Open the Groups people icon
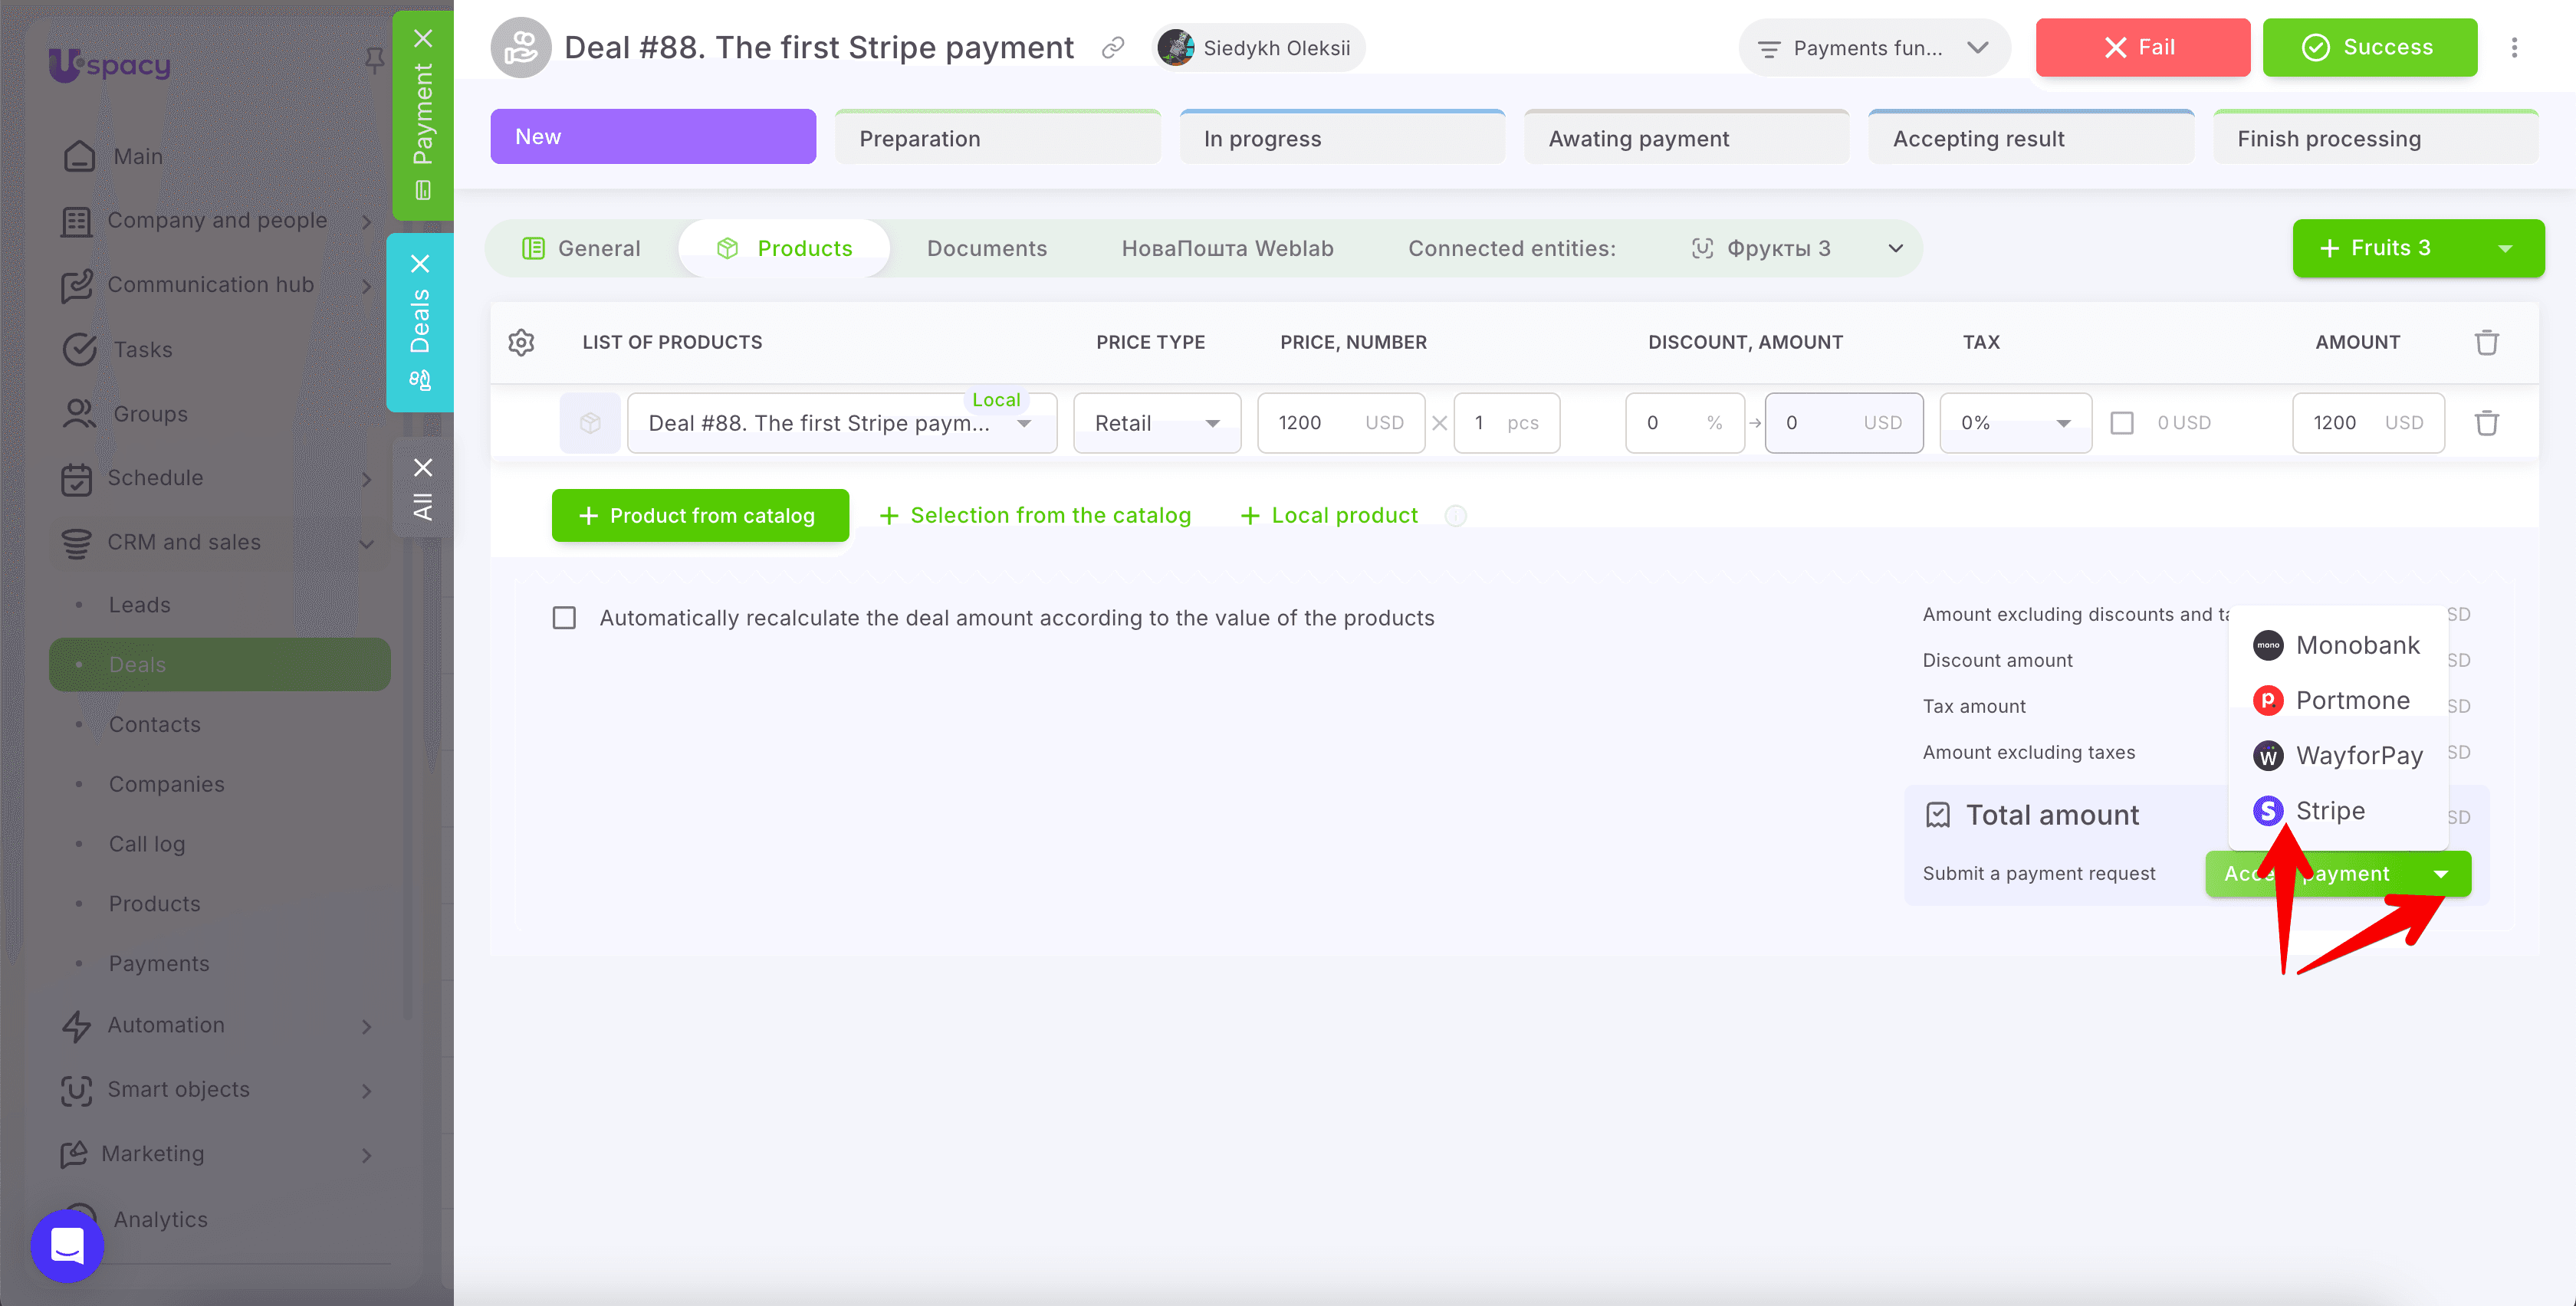The image size is (2576, 1306). (79, 413)
